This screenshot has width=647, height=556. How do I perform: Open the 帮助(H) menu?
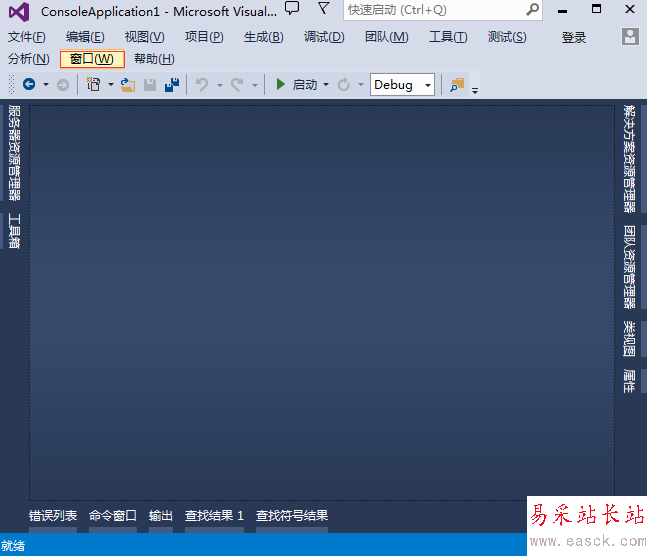point(154,59)
